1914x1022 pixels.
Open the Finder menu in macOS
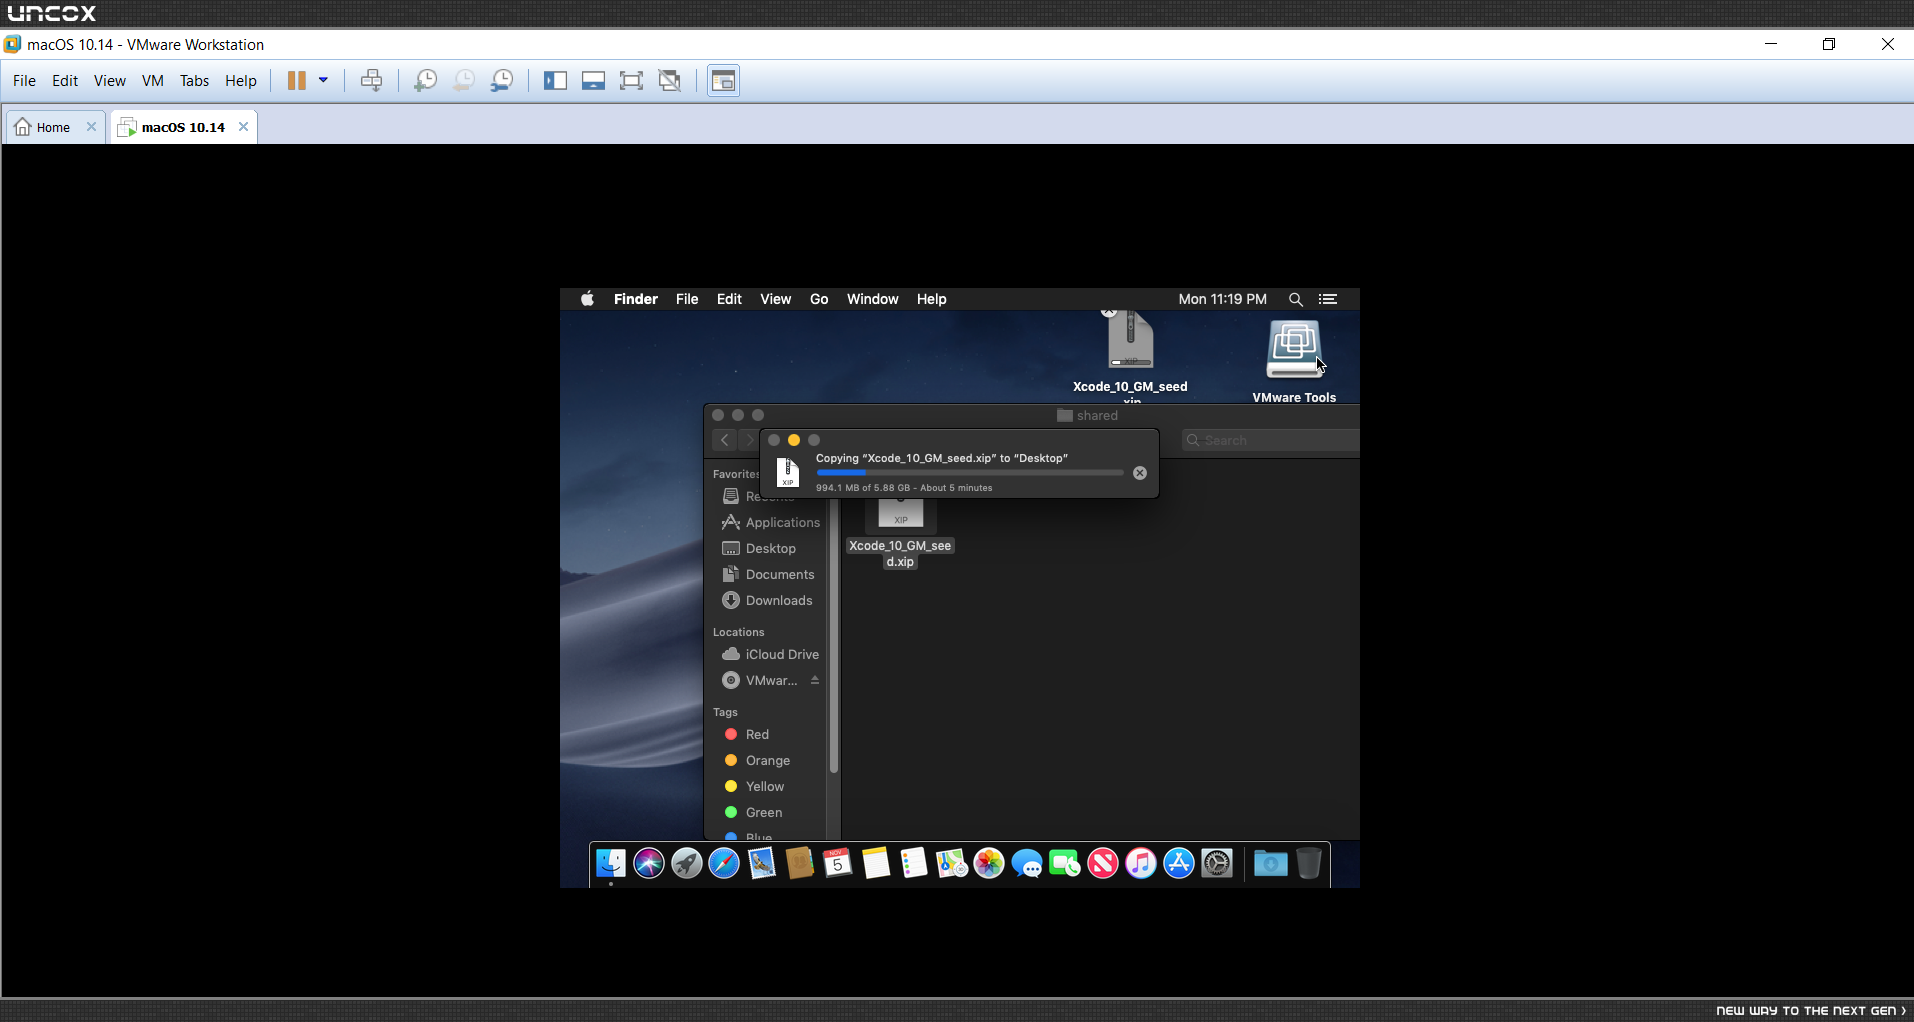[636, 299]
